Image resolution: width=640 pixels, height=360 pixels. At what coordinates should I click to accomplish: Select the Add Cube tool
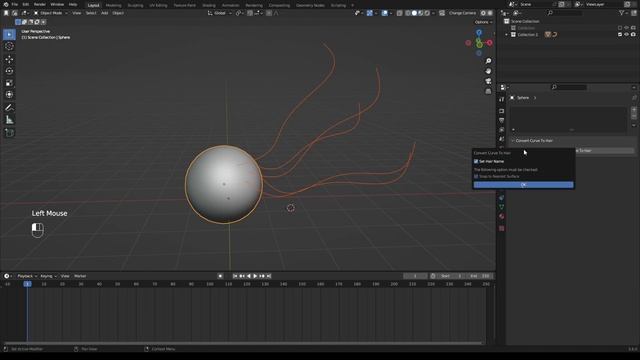tap(9, 133)
